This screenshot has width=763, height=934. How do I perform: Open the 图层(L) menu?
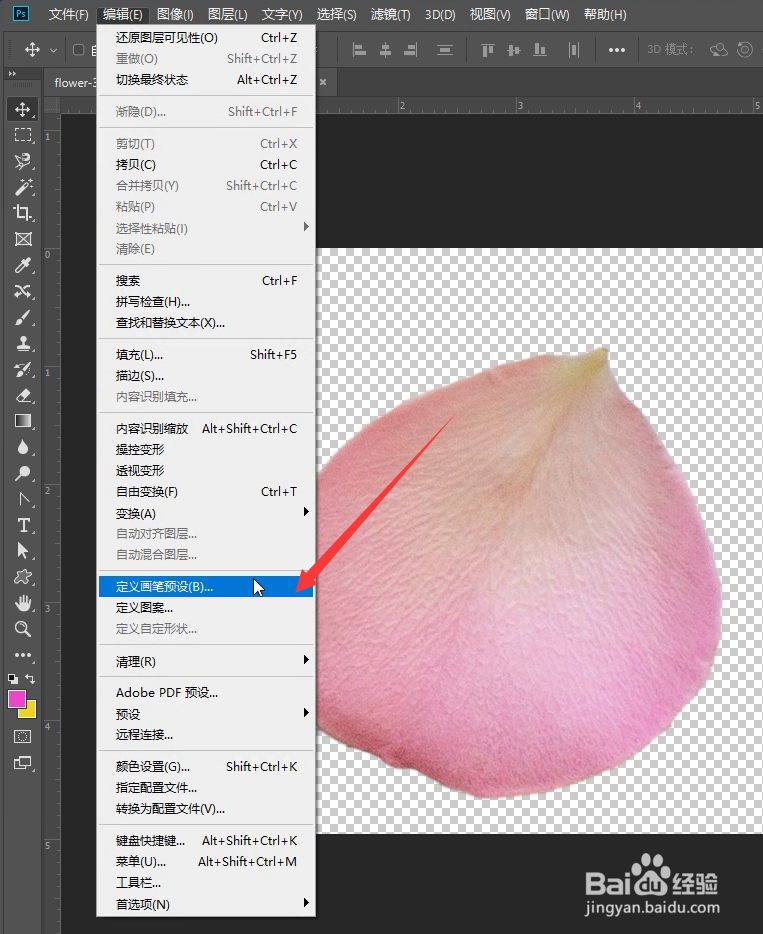(x=228, y=14)
